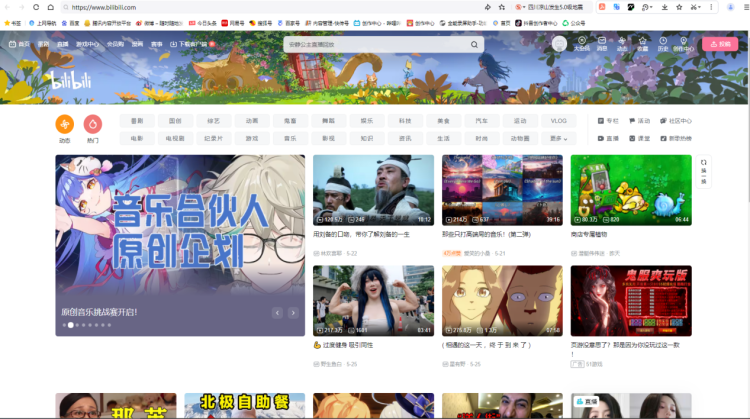The image size is (750, 419).
Task: Click the search magnifier icon
Action: coord(472,45)
